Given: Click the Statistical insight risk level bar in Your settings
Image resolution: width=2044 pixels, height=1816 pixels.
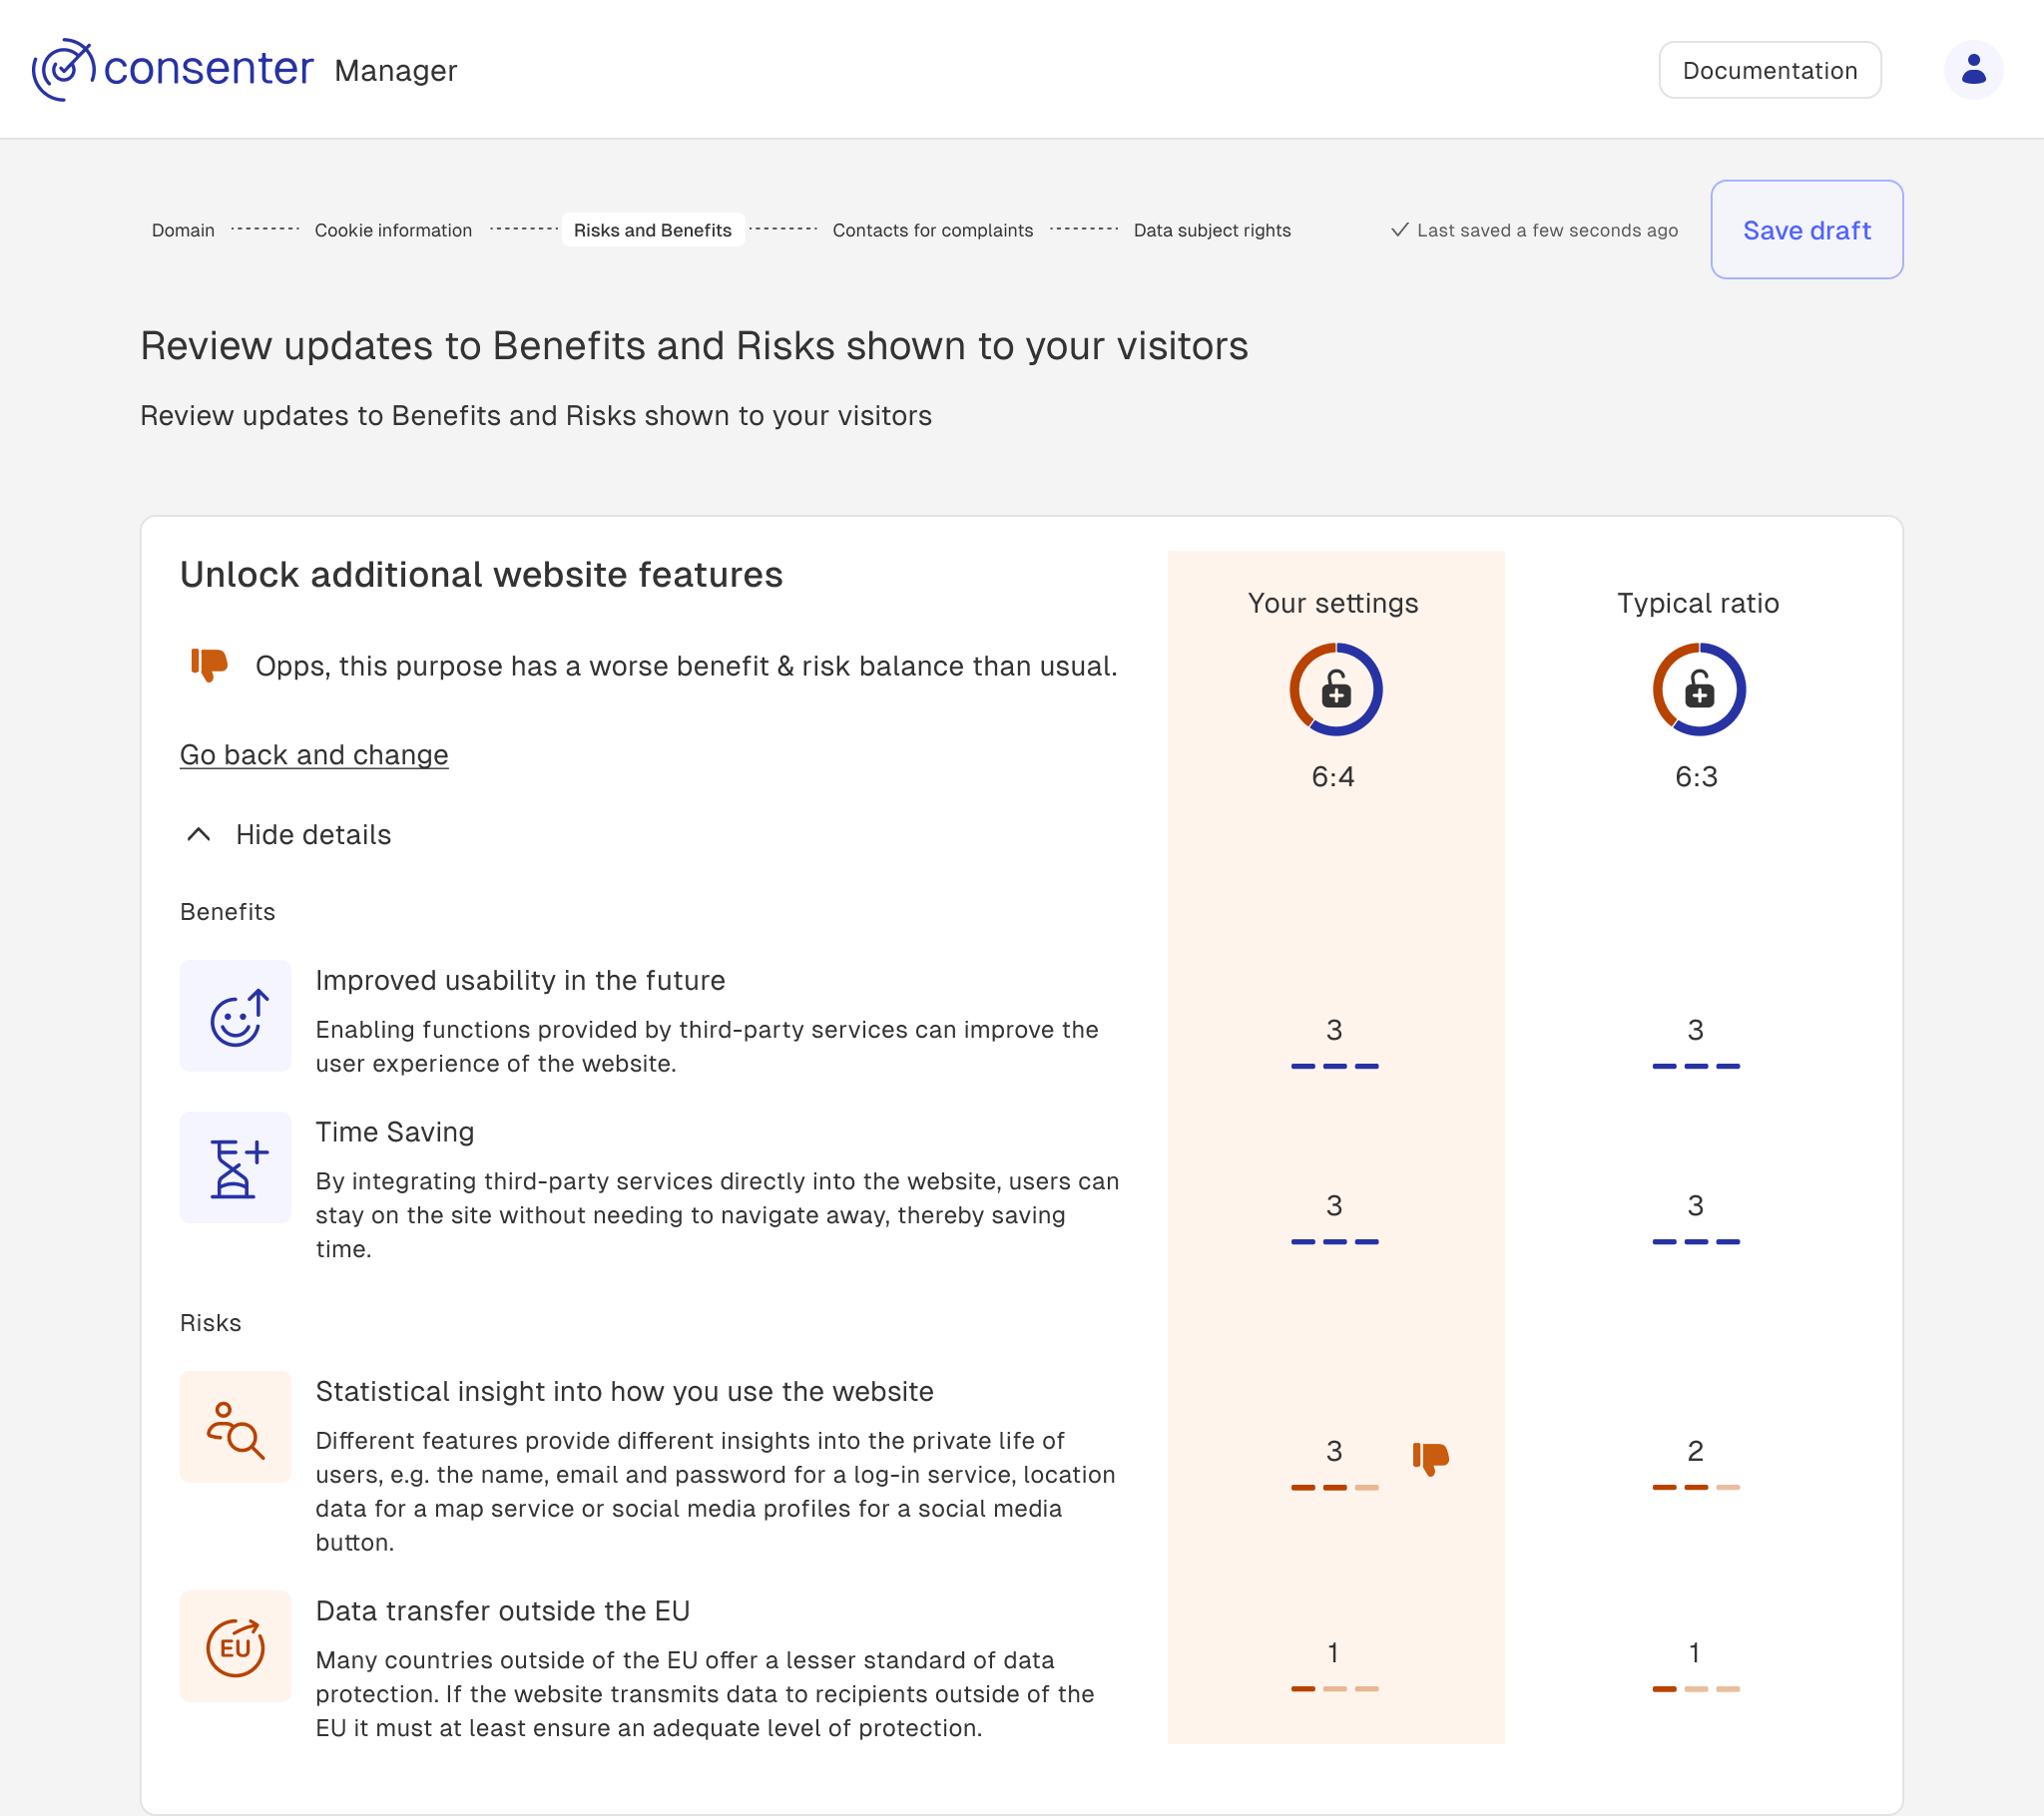Looking at the screenshot, I should click(x=1334, y=1488).
